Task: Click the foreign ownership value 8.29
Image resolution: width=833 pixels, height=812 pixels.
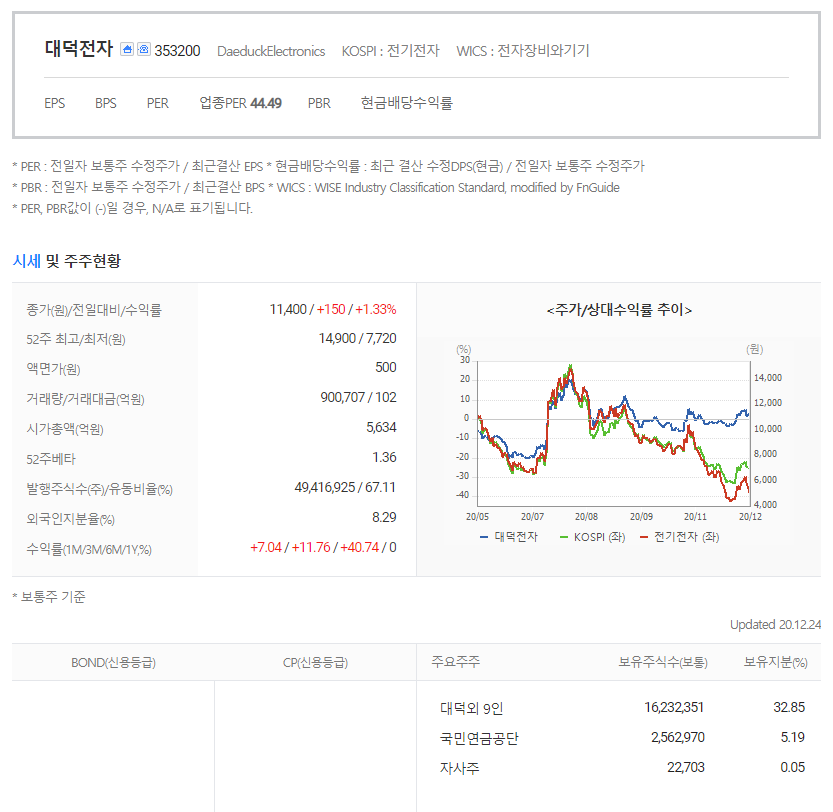Action: (x=384, y=518)
